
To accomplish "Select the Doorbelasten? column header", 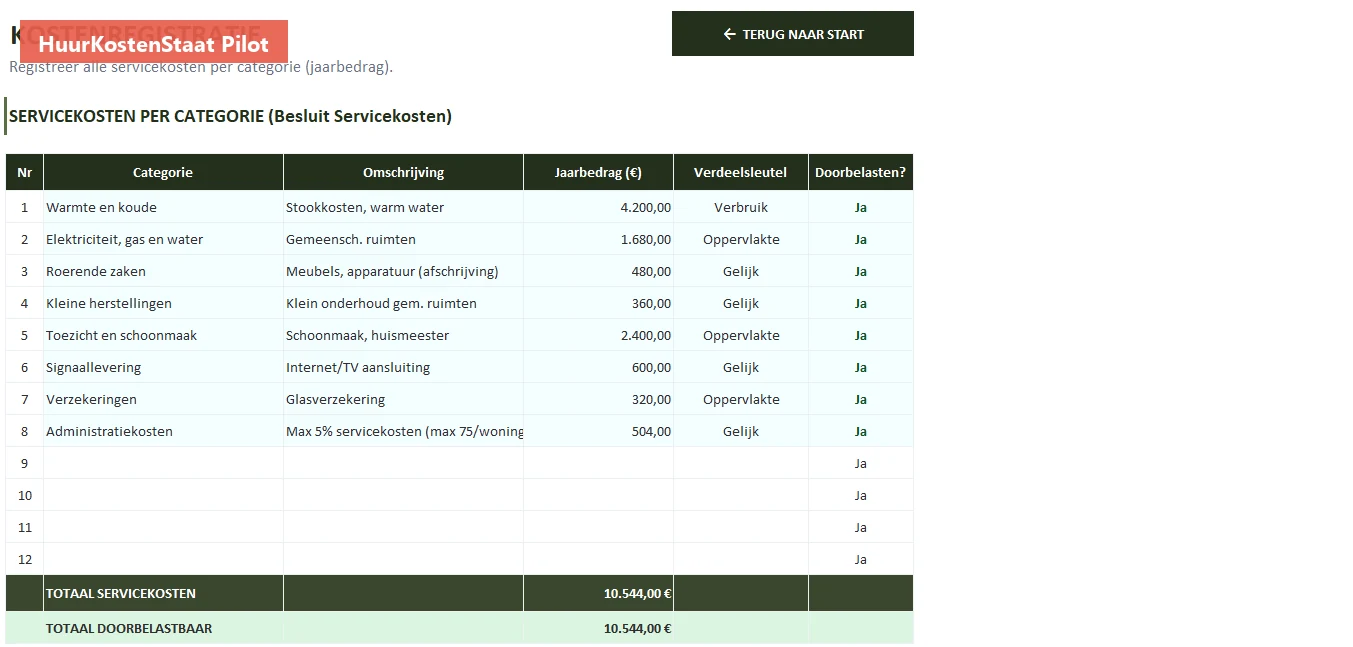I will (x=861, y=172).
